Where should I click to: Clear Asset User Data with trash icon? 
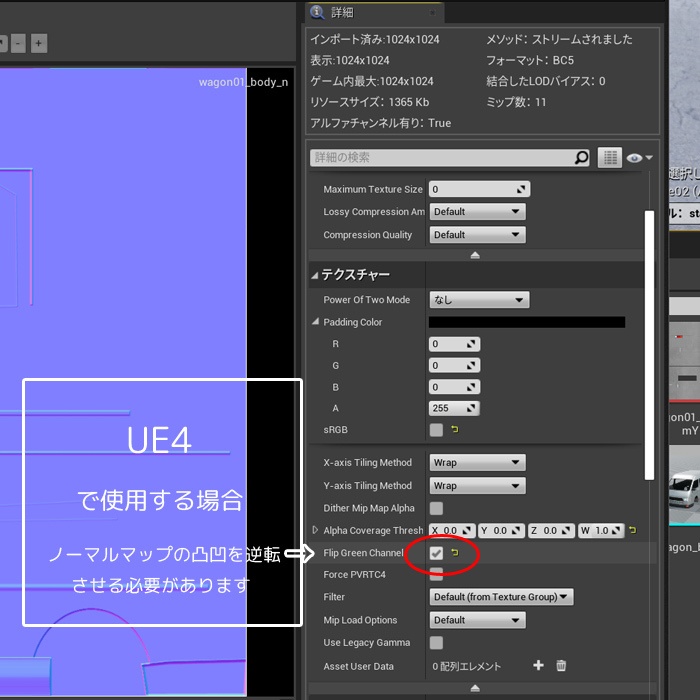(561, 665)
